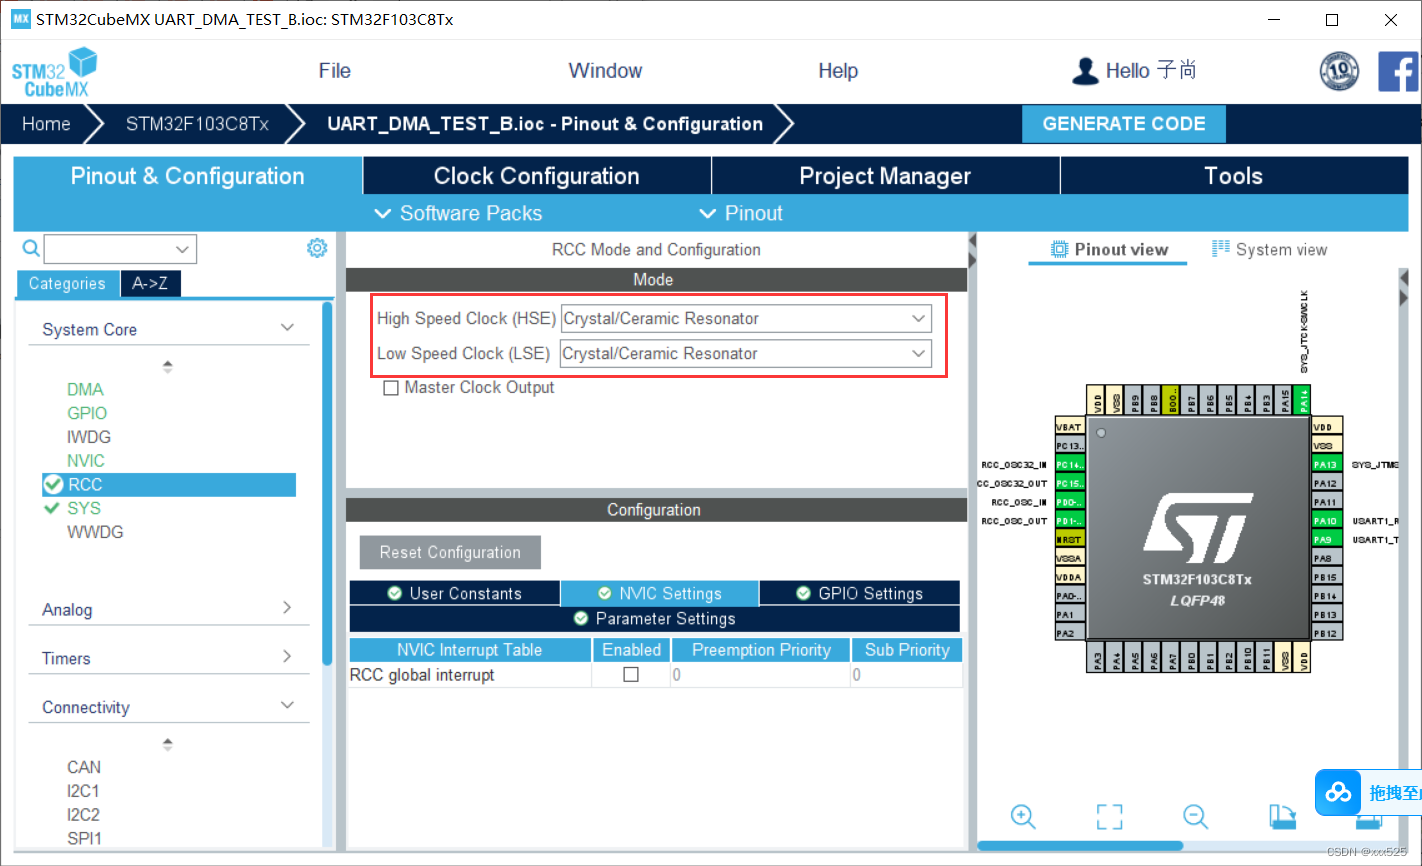
Task: Open High Speed Clock (HSE) dropdown
Action: coord(746,319)
